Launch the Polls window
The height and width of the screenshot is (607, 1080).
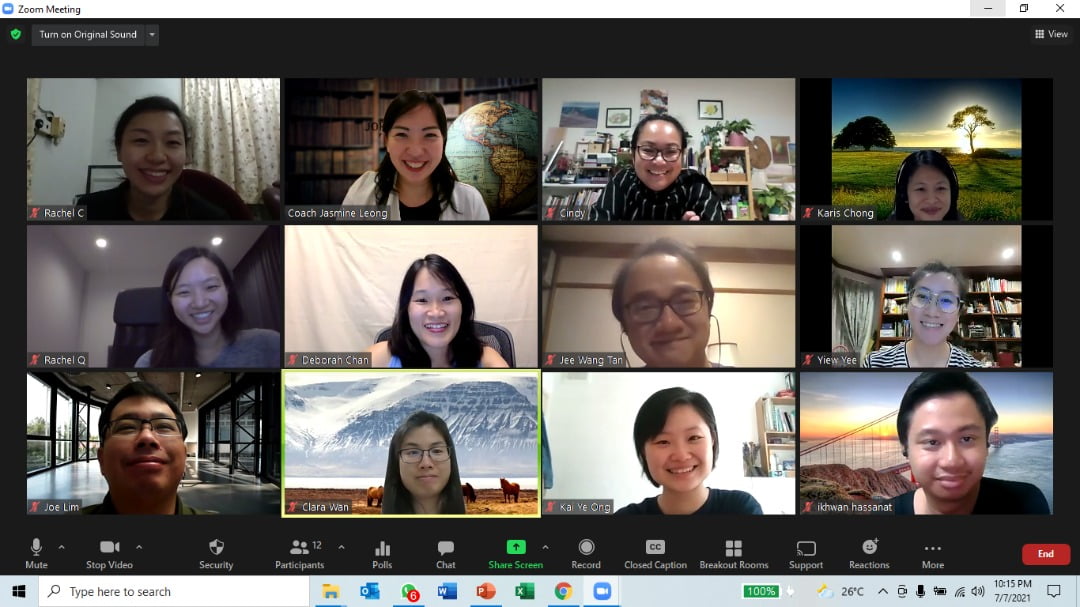click(382, 555)
